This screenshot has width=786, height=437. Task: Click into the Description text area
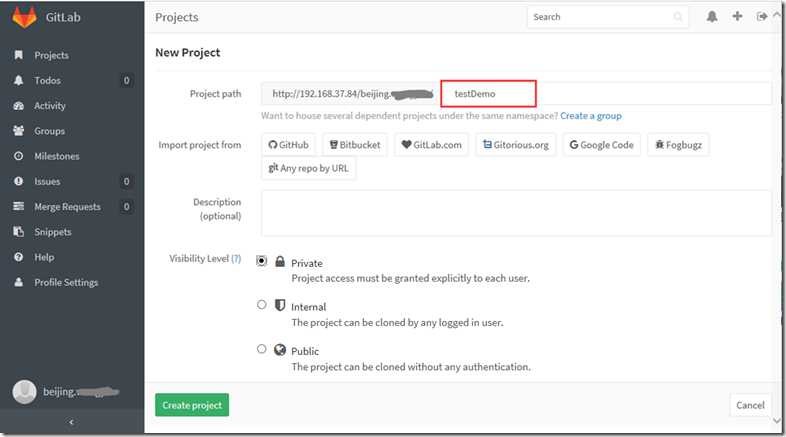pos(516,213)
